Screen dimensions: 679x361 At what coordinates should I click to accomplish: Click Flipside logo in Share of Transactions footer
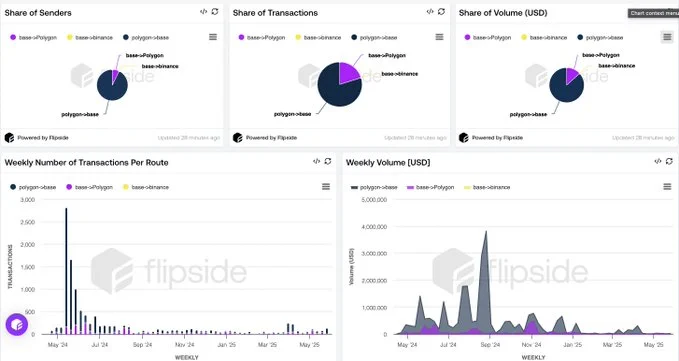click(x=237, y=138)
